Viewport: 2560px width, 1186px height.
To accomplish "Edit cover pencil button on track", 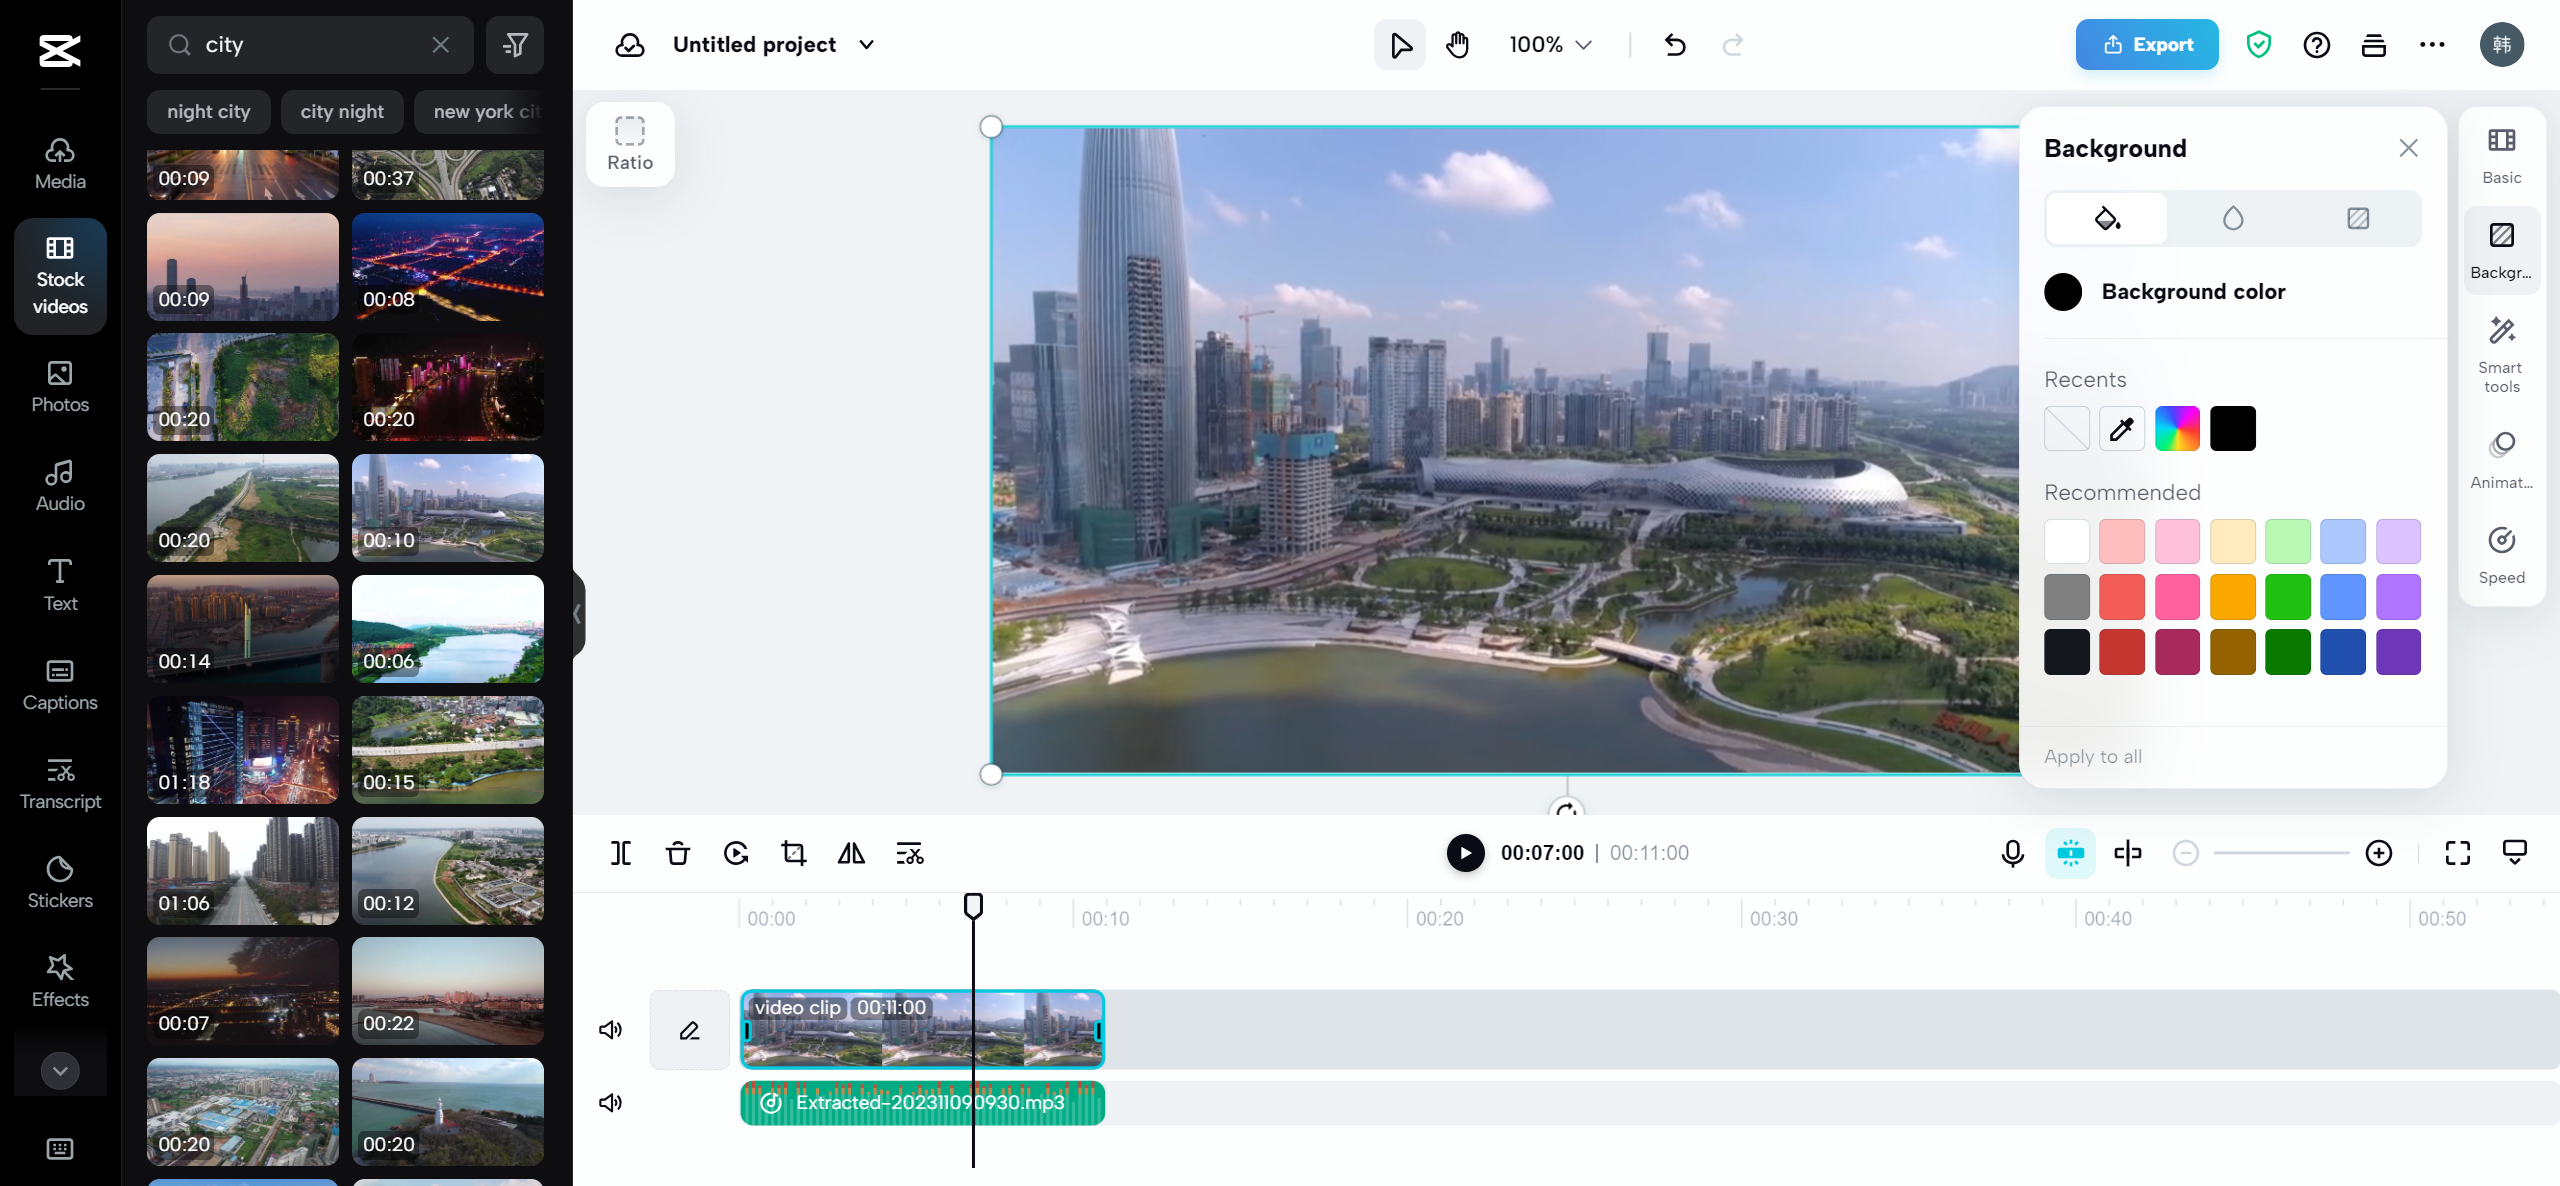I will click(690, 1030).
